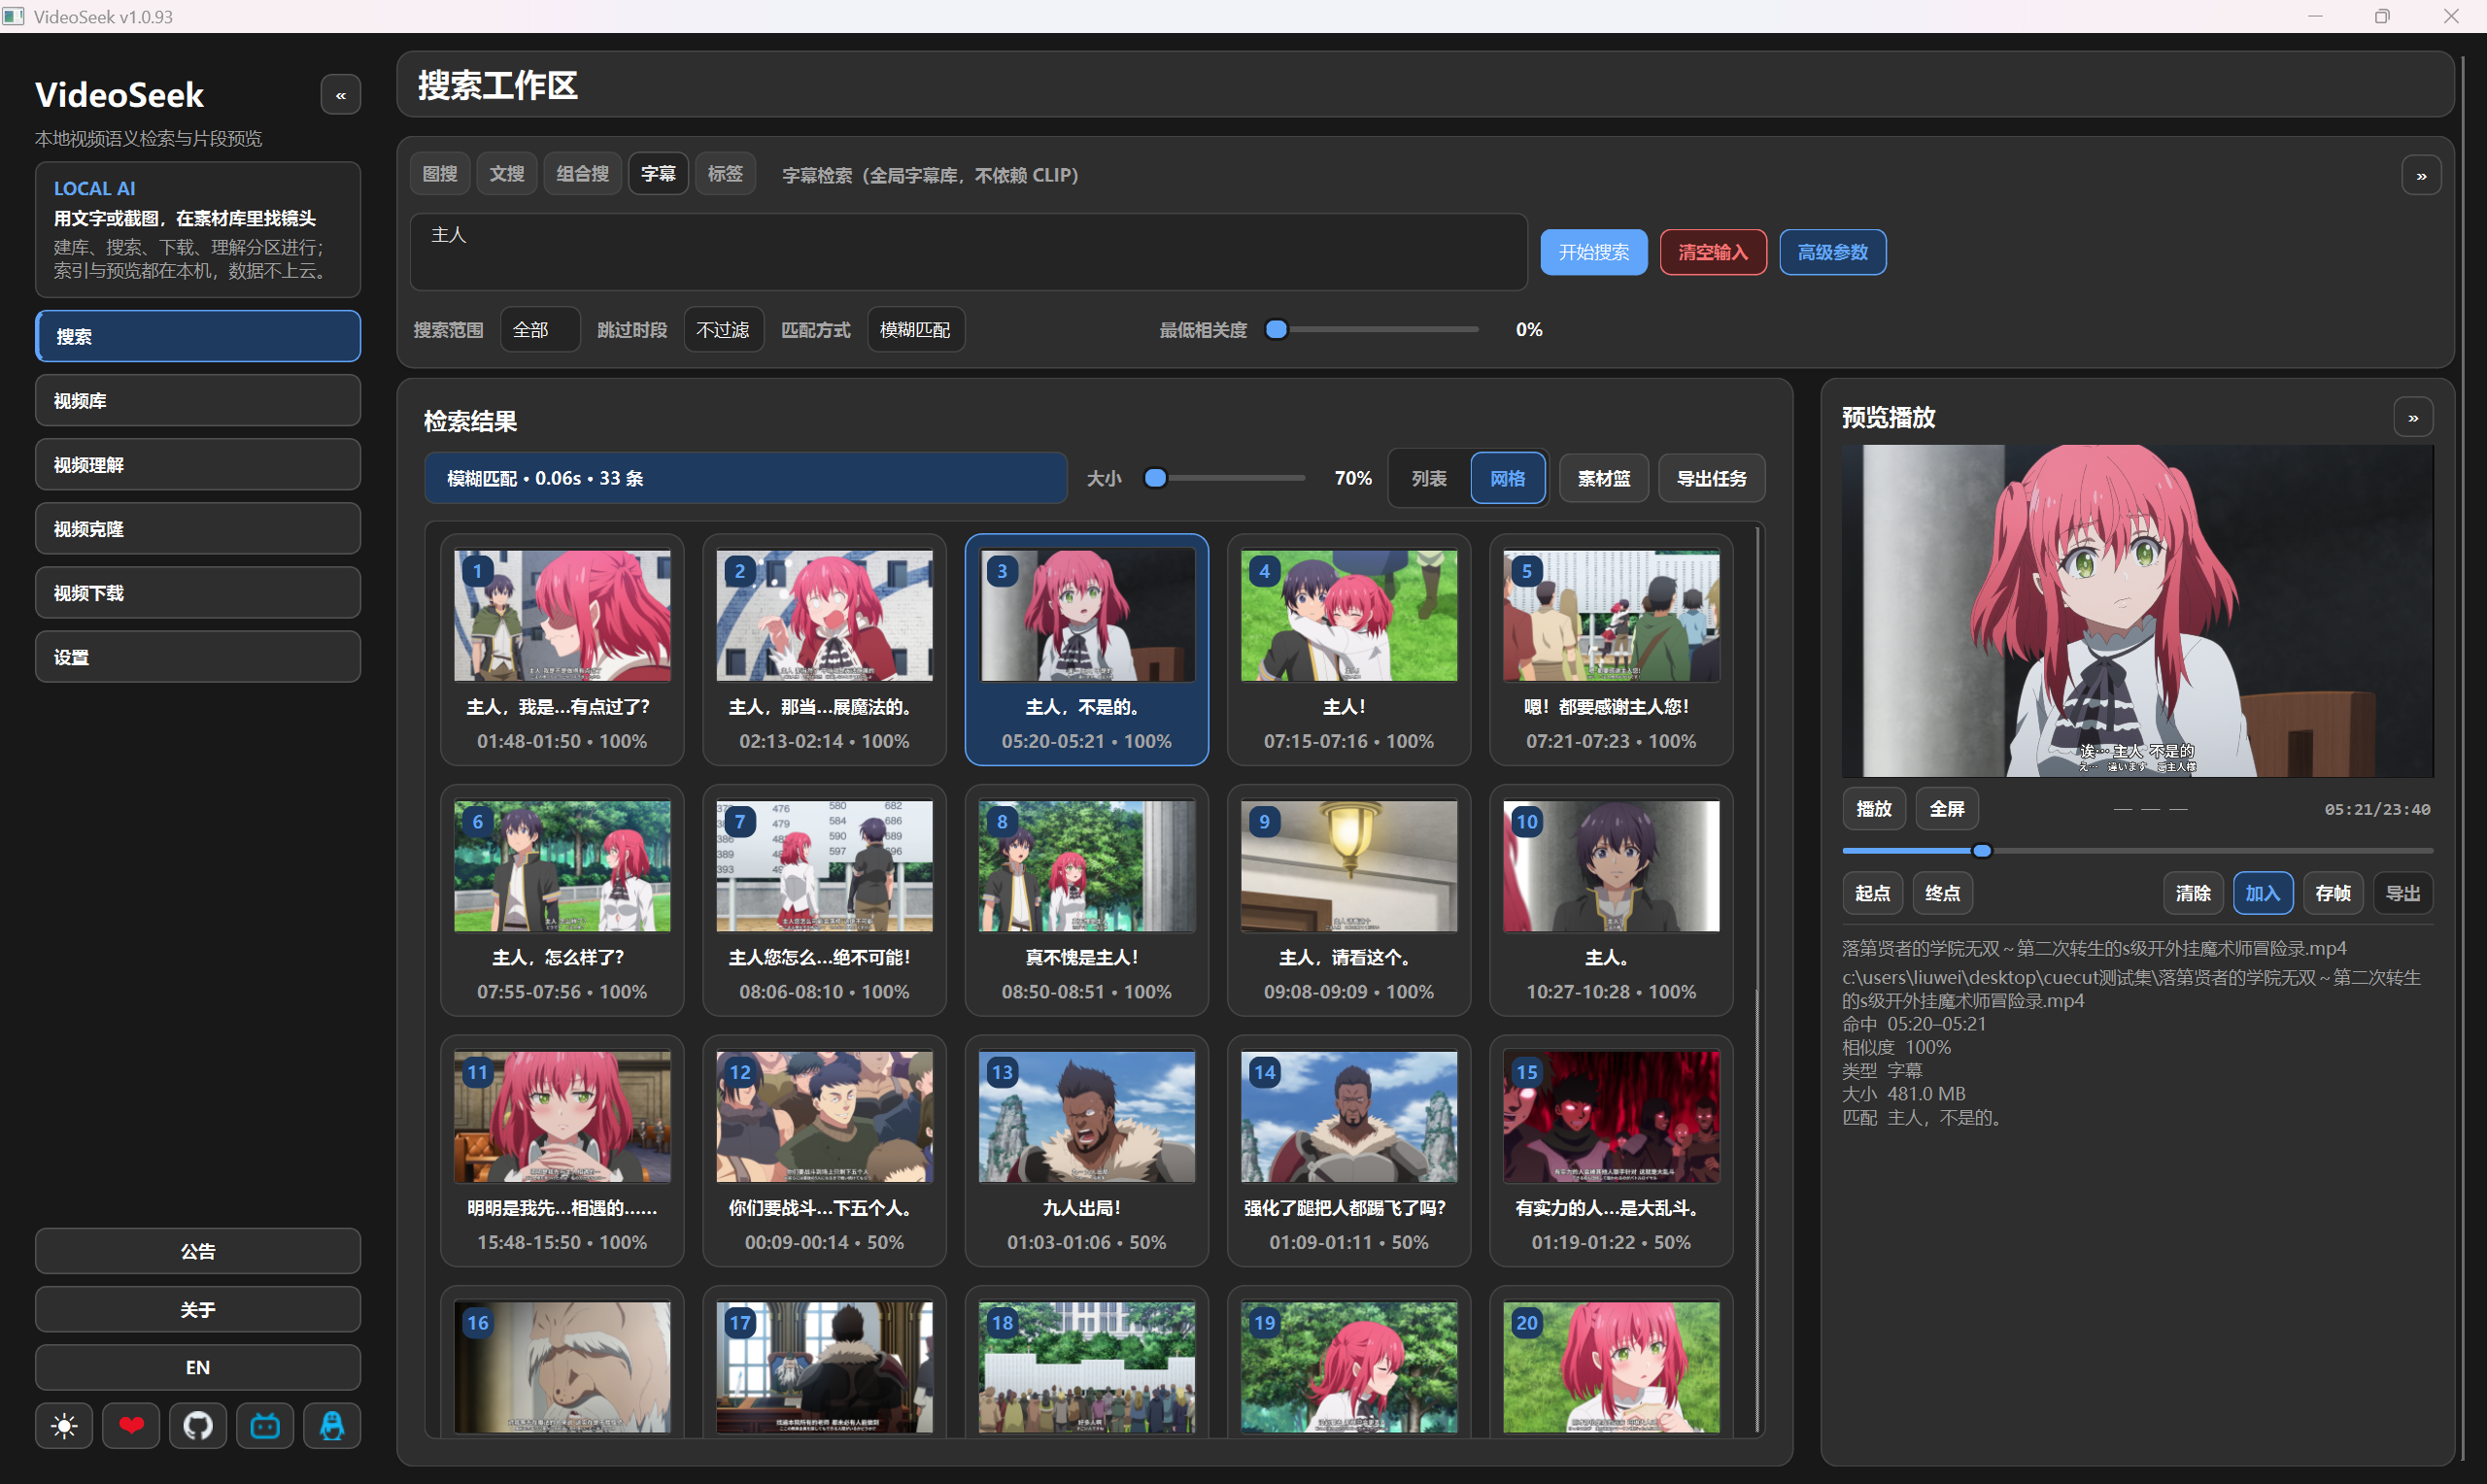The image size is (2487, 1484).
Task: Click 全屏 to go fullscreen
Action: 1947,809
